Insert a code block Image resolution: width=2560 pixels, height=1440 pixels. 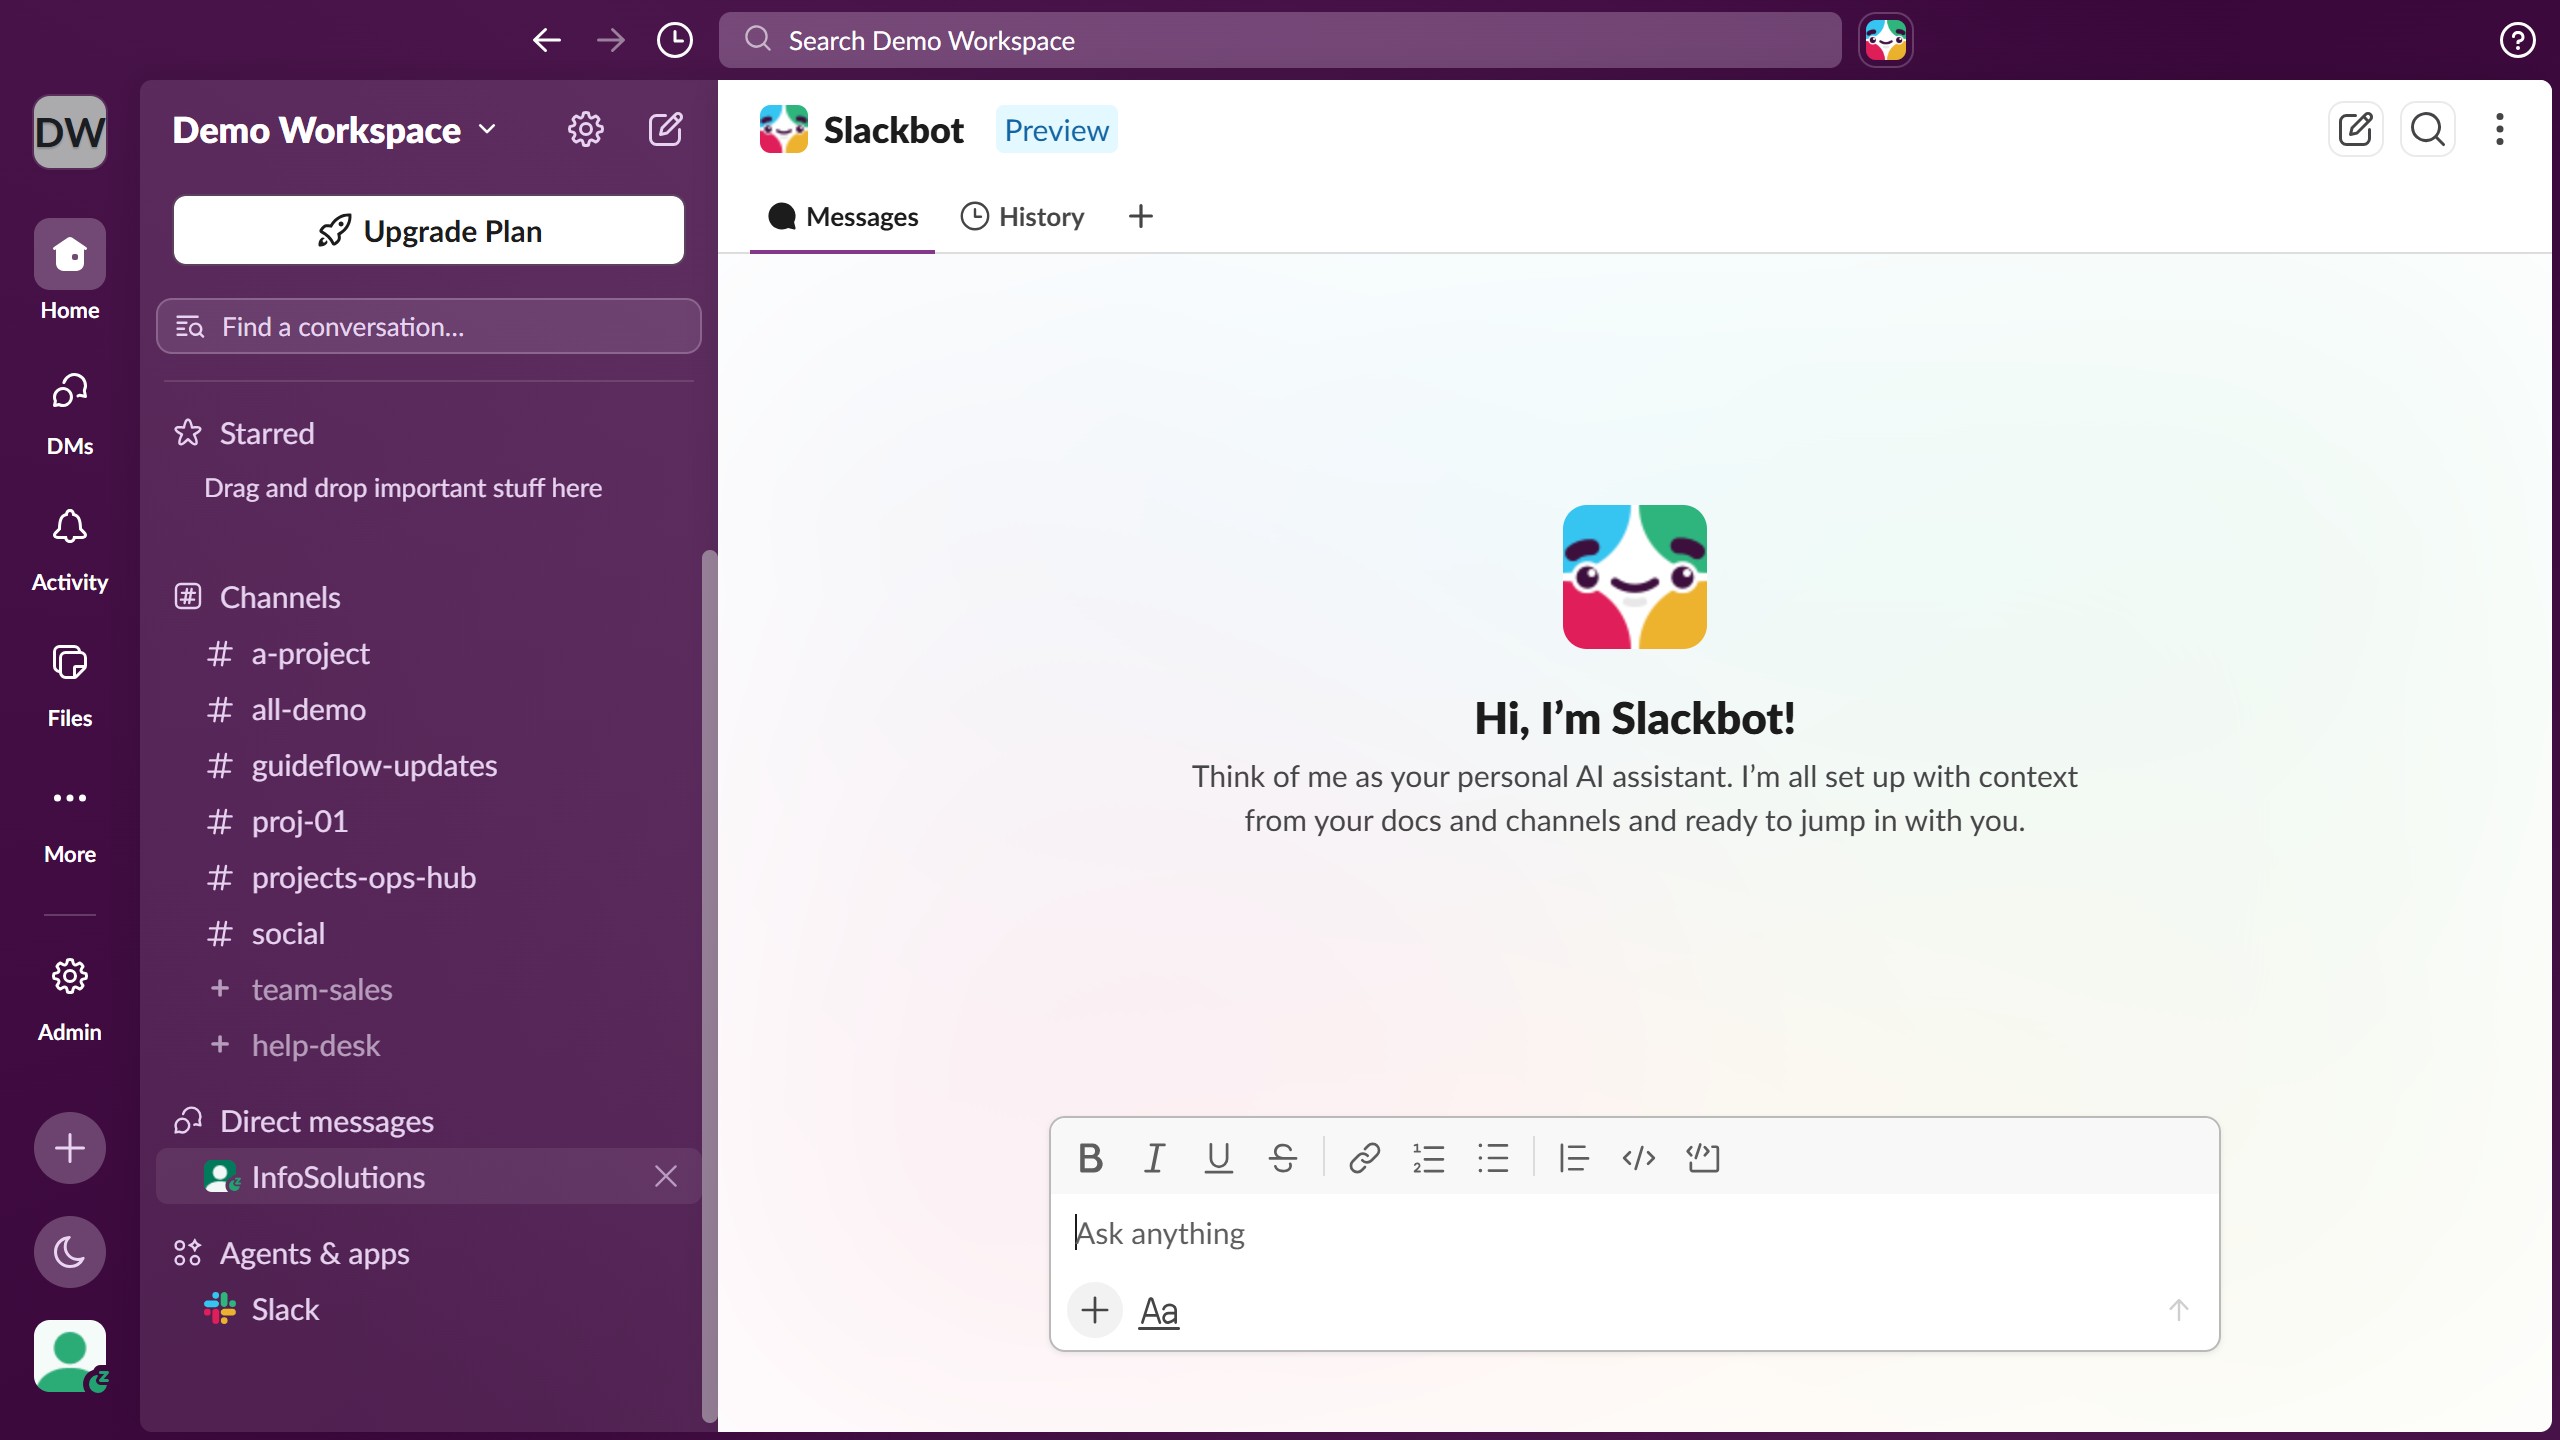(1703, 1158)
